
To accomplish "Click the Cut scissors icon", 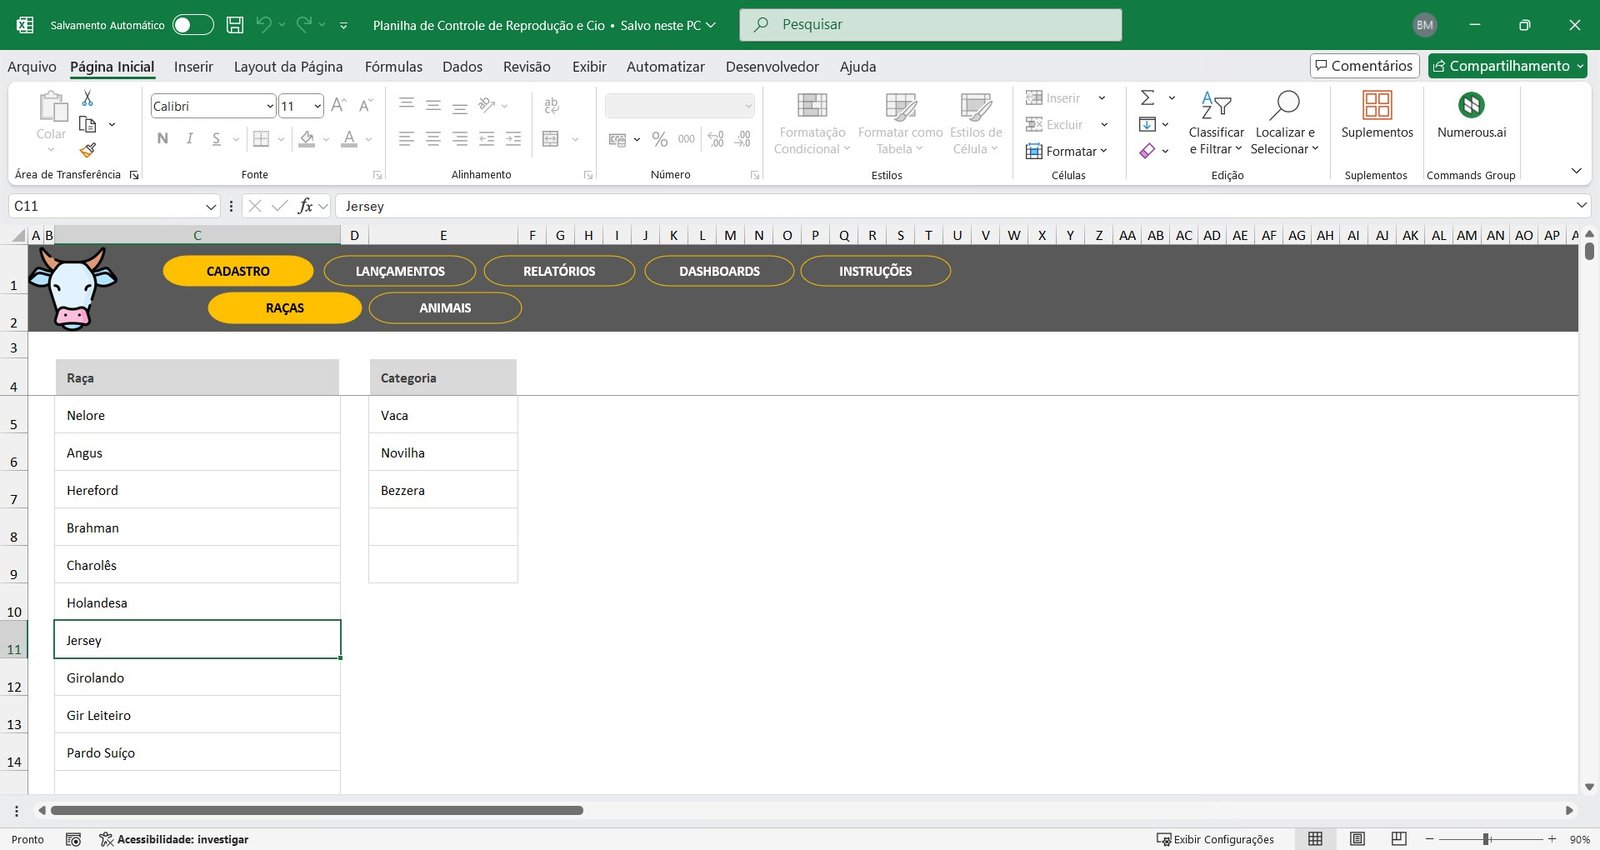I will [x=87, y=98].
